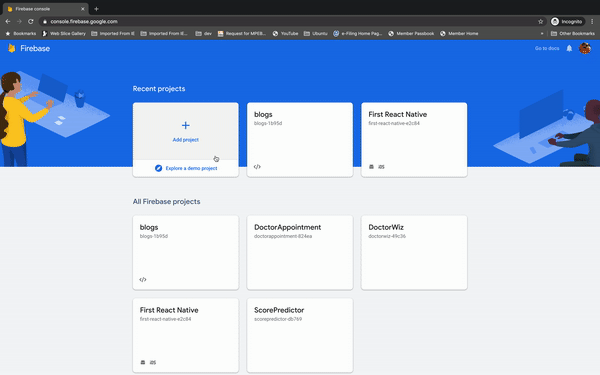Expand the bookmarks overflow chevron
The height and width of the screenshot is (375, 600).
point(542,34)
